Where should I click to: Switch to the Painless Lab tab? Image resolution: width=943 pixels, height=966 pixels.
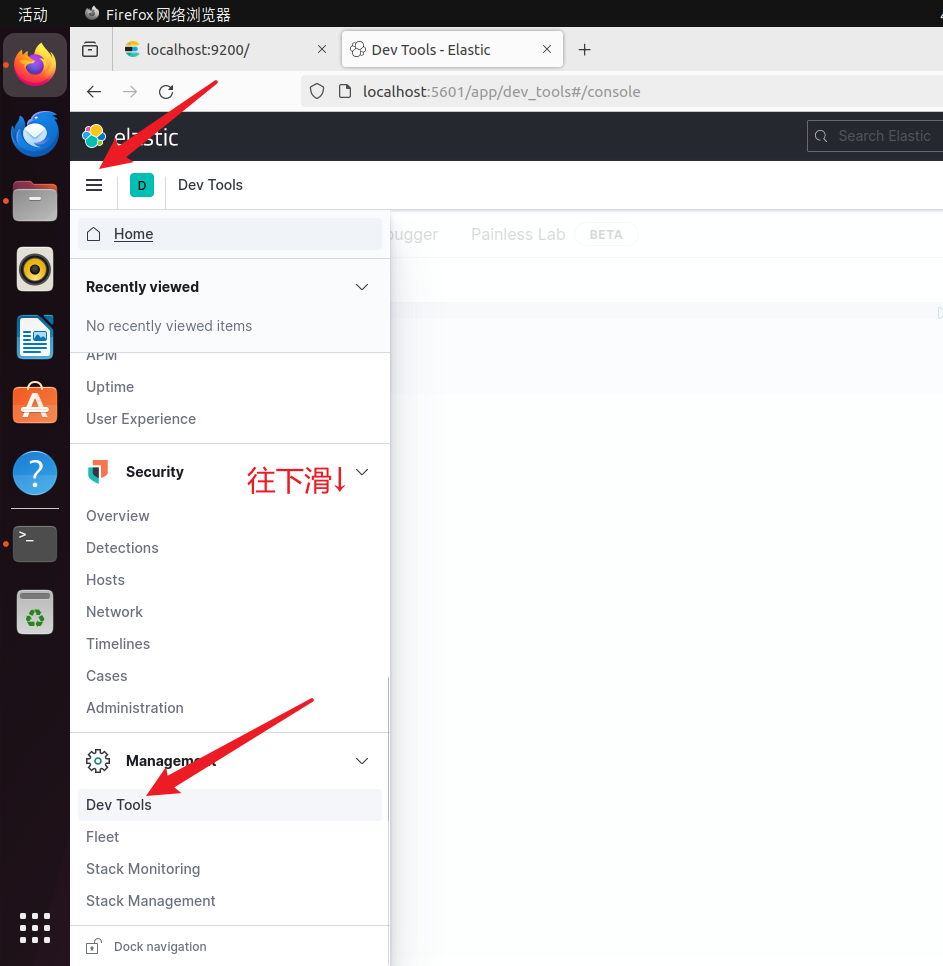(518, 234)
